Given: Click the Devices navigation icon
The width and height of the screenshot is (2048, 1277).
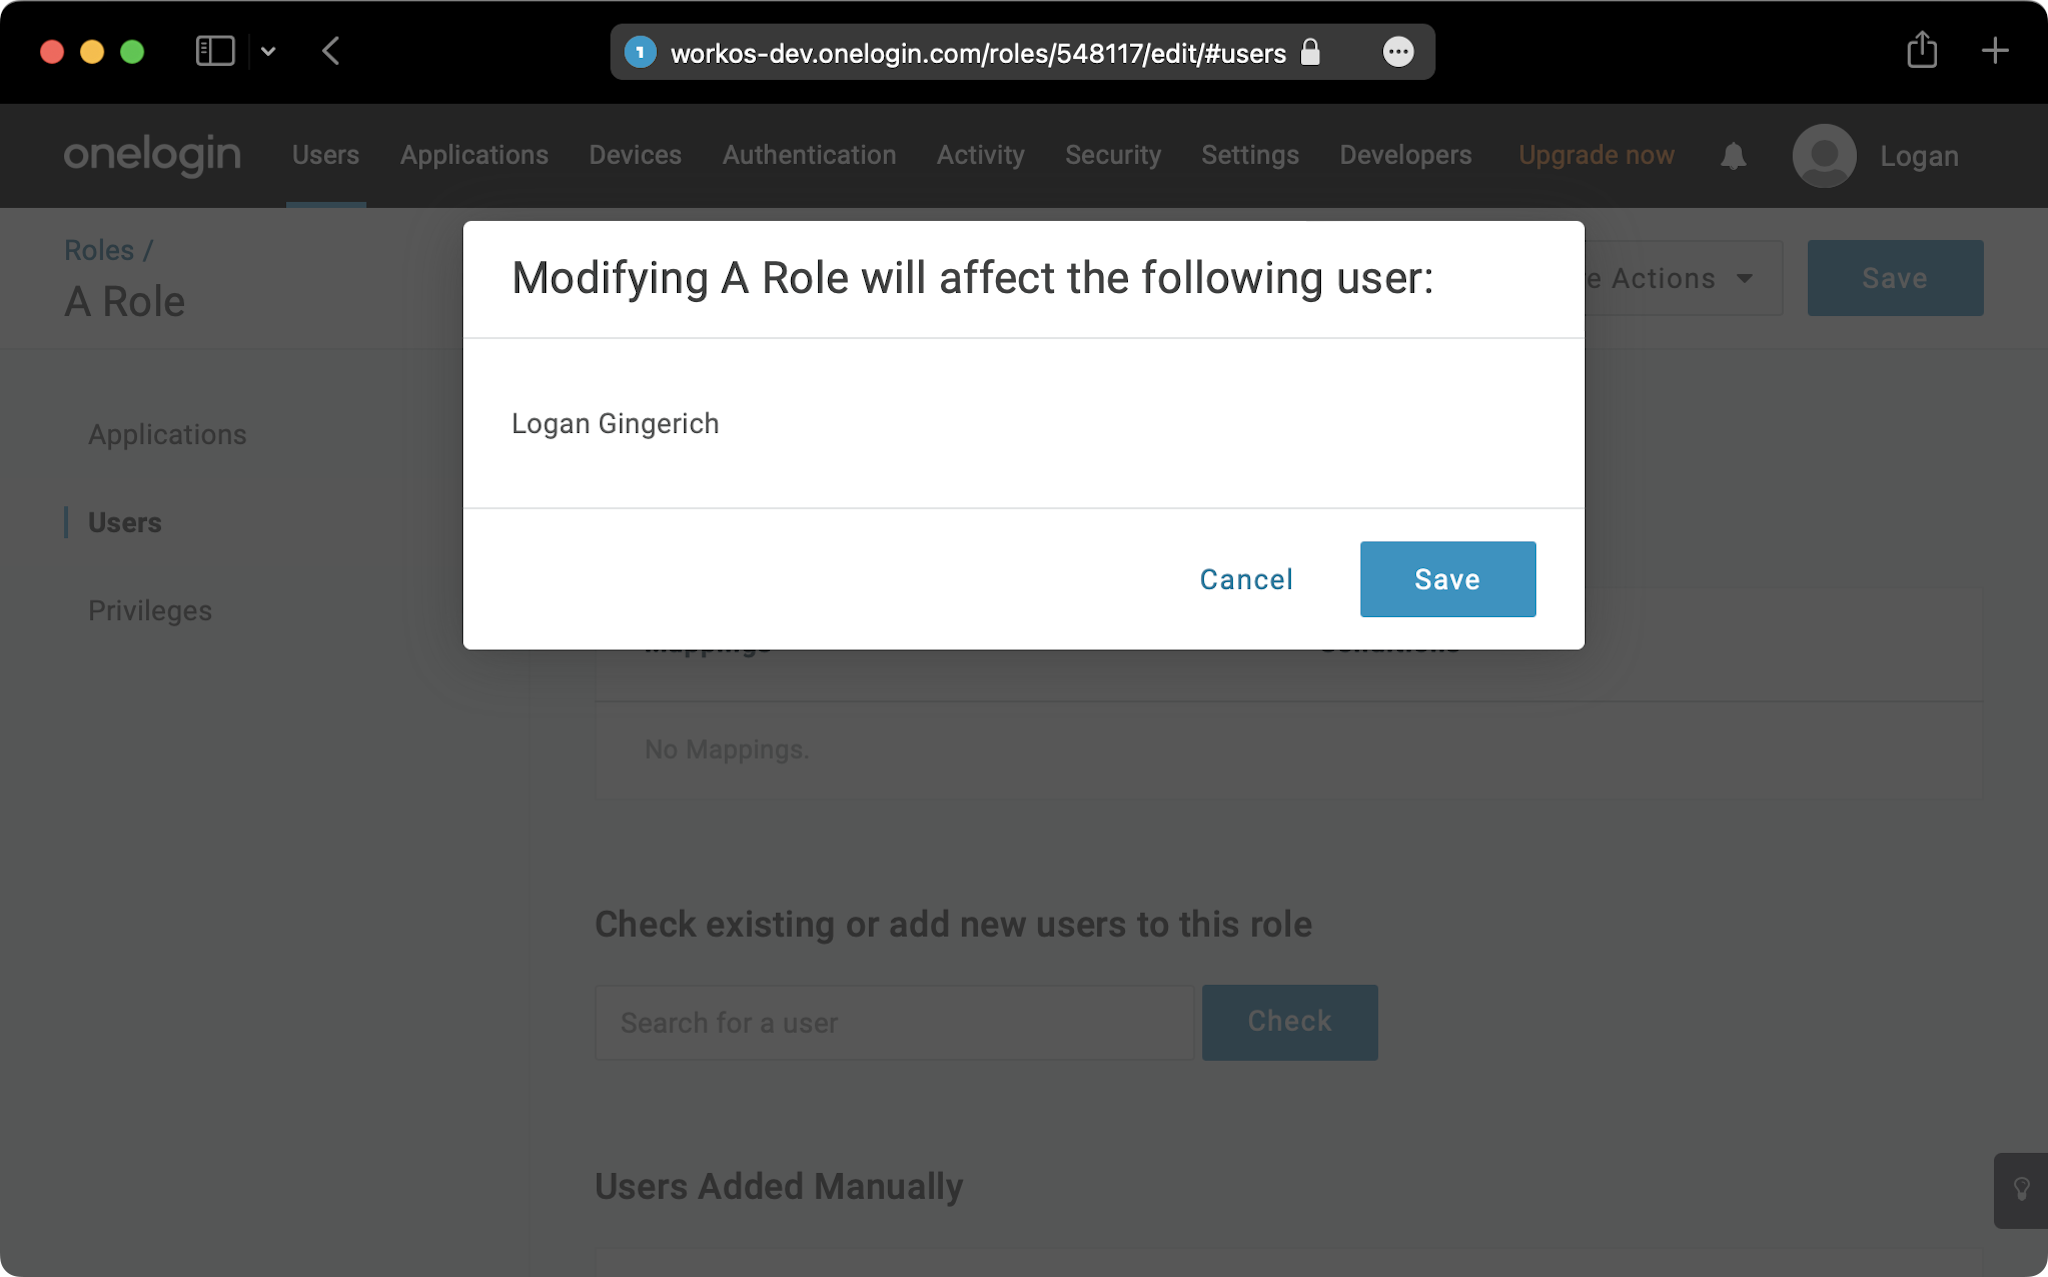Looking at the screenshot, I should tap(636, 154).
